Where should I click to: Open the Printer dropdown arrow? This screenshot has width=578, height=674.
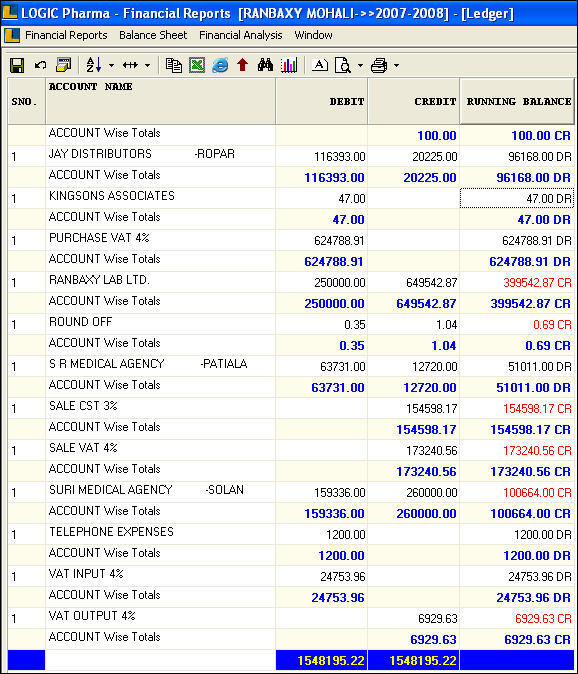point(396,66)
